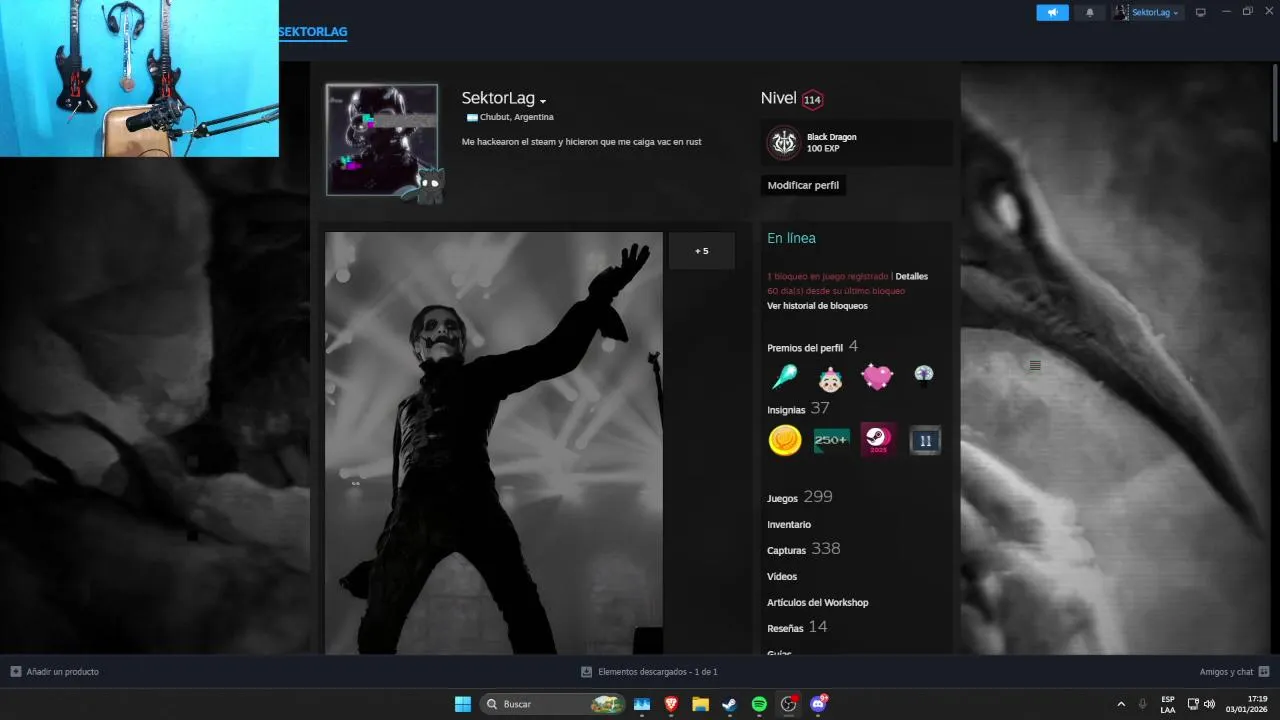Viewport: 1280px width, 720px height.
Task: Open Discord from the taskbar
Action: 818,704
